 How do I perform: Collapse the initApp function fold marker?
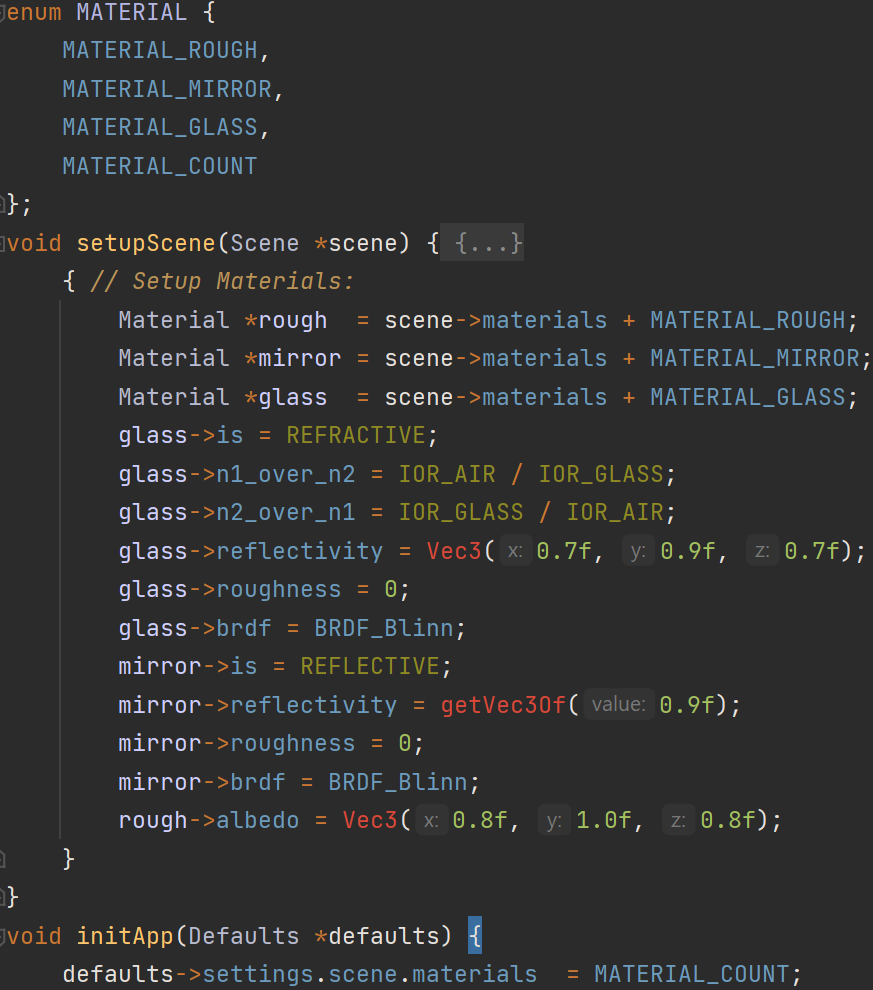click(x=3, y=937)
